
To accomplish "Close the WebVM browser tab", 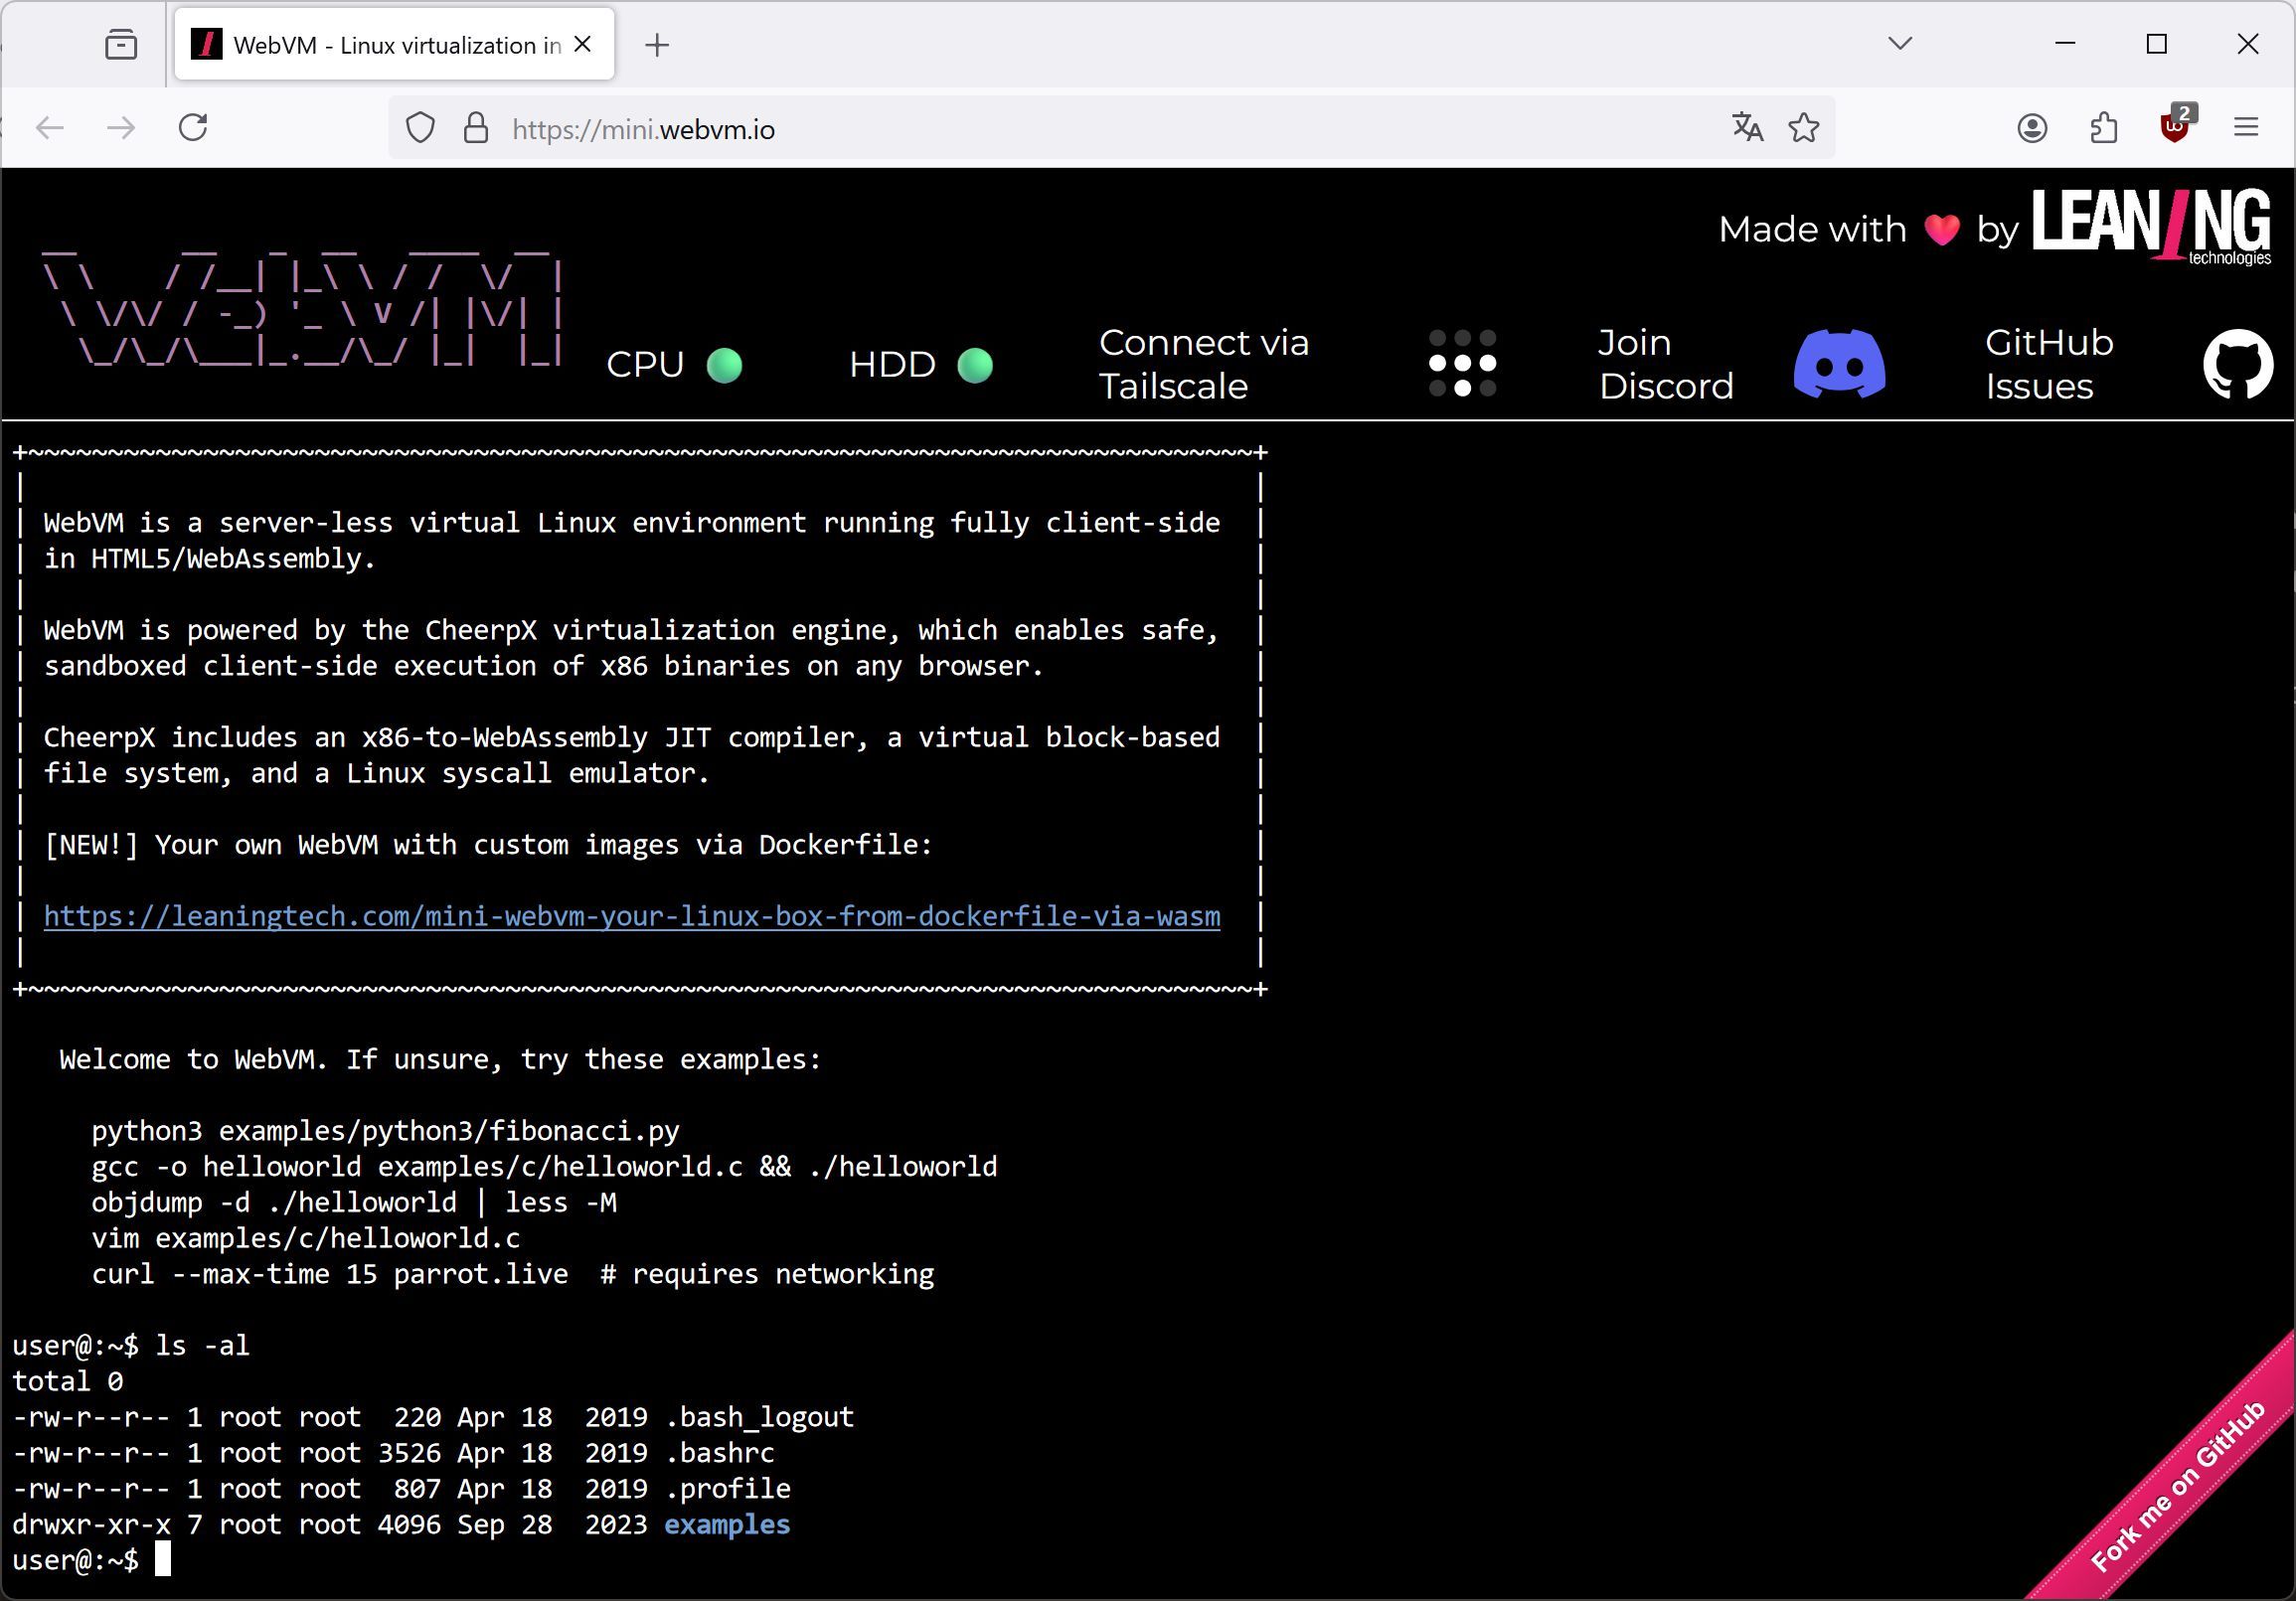I will [x=583, y=45].
